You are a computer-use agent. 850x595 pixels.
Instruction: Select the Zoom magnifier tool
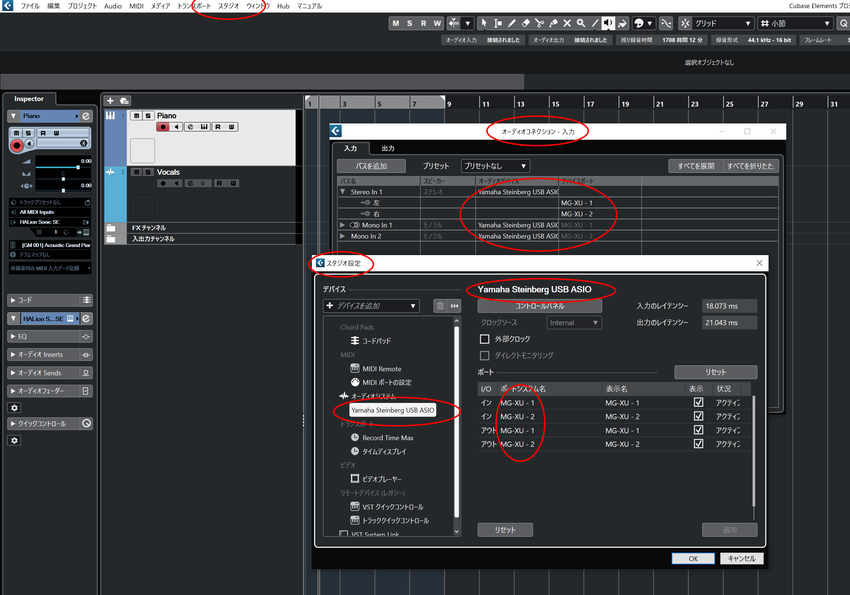581,23
